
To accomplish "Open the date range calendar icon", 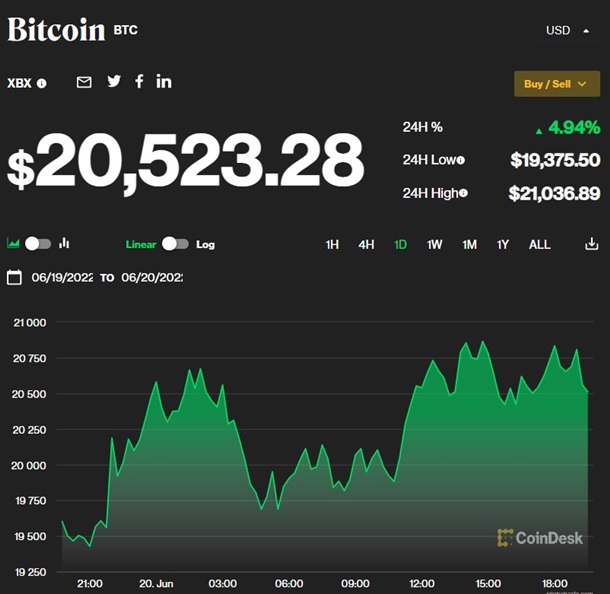I will point(14,277).
